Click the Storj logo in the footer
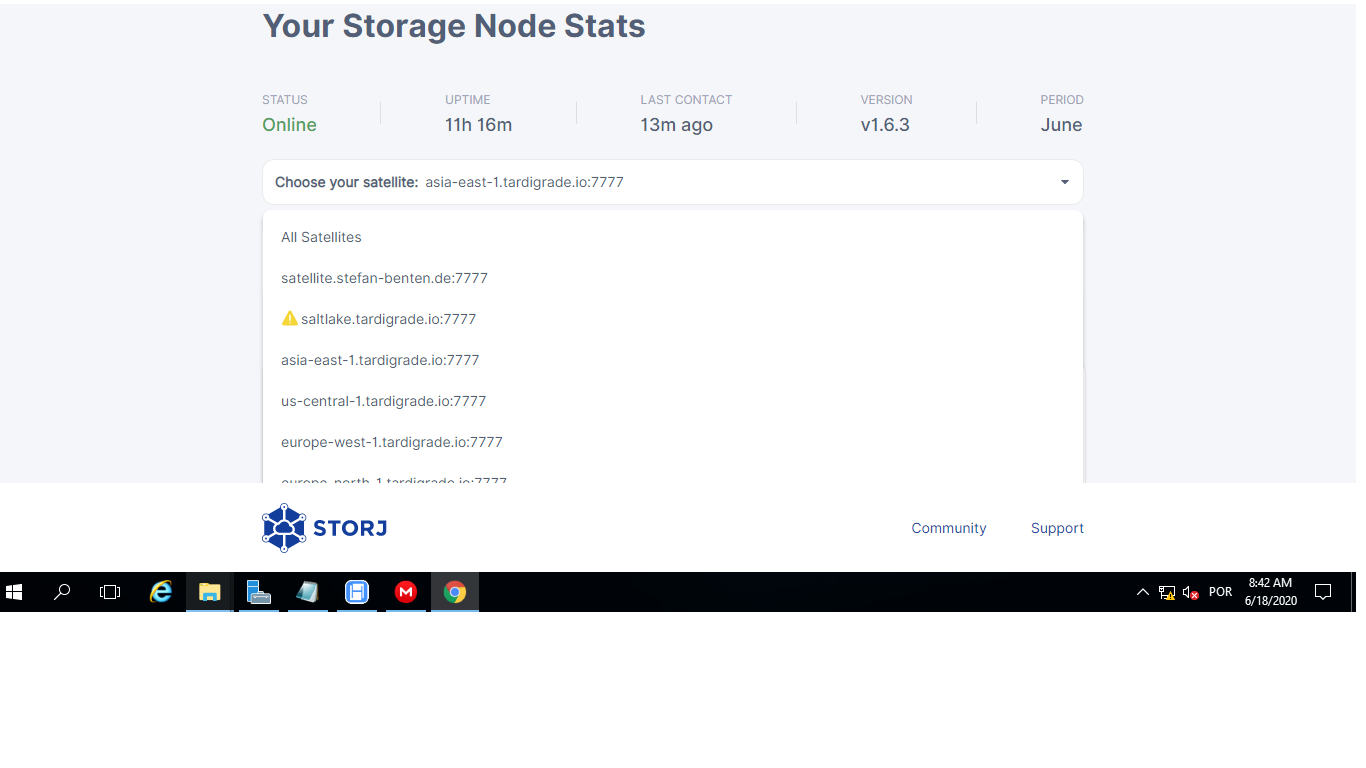Viewport: 1366px width, 768px height. (x=324, y=528)
